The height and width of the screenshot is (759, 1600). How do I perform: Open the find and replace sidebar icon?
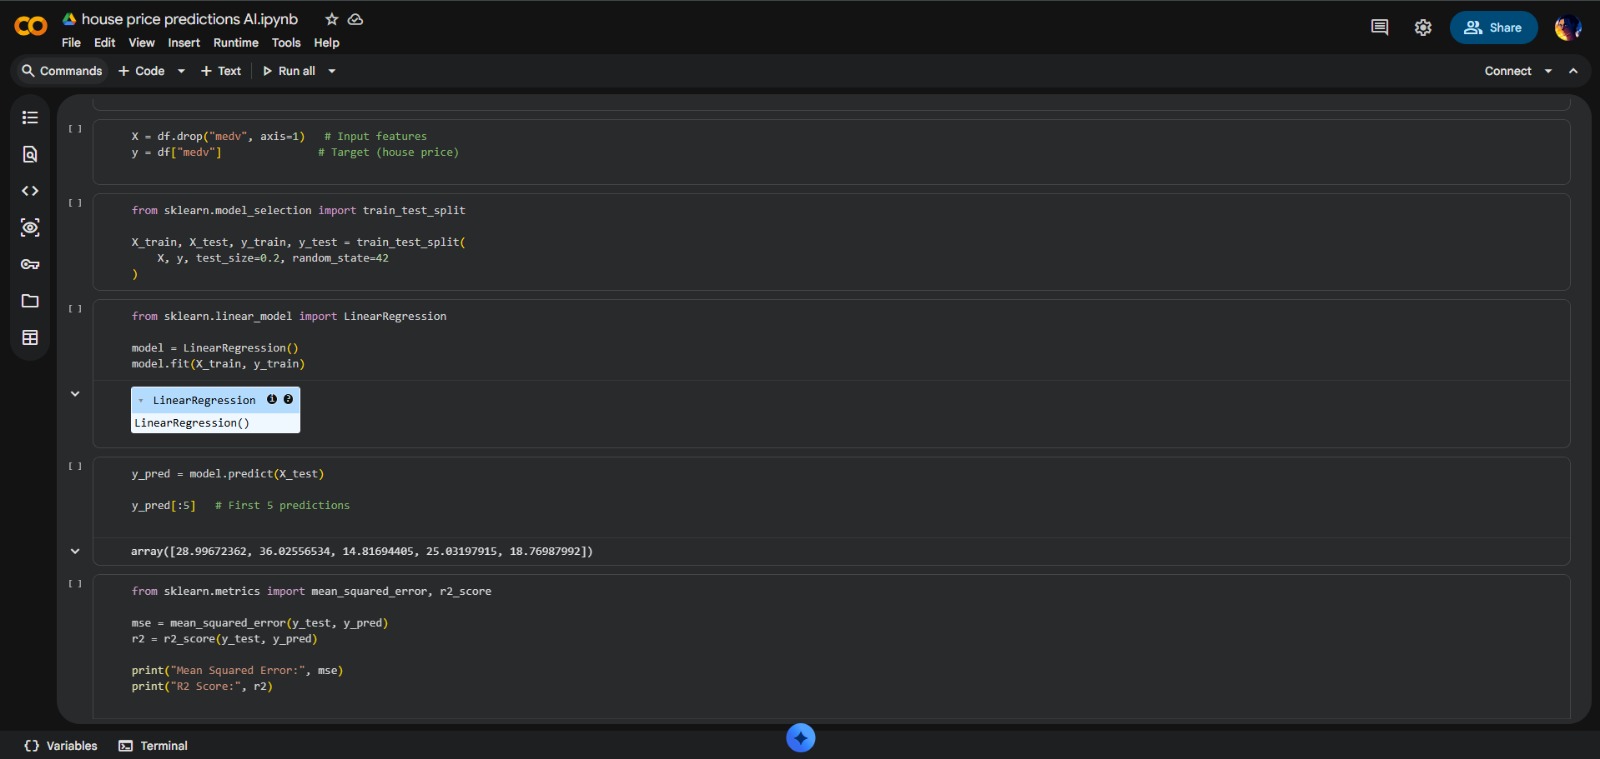30,154
